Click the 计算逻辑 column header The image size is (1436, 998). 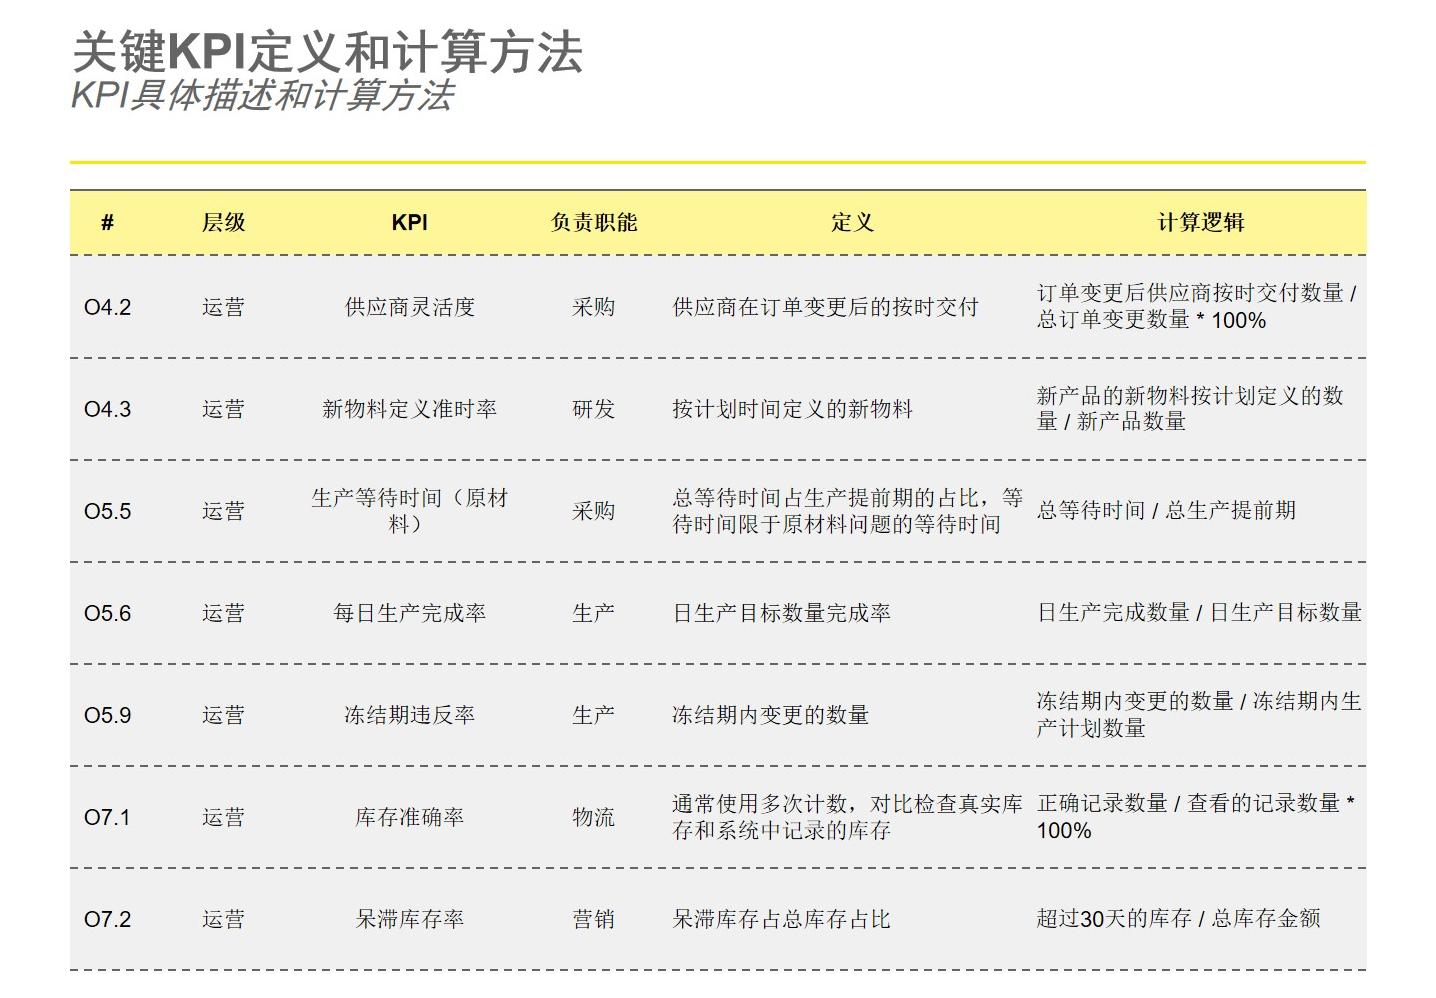tap(1201, 222)
